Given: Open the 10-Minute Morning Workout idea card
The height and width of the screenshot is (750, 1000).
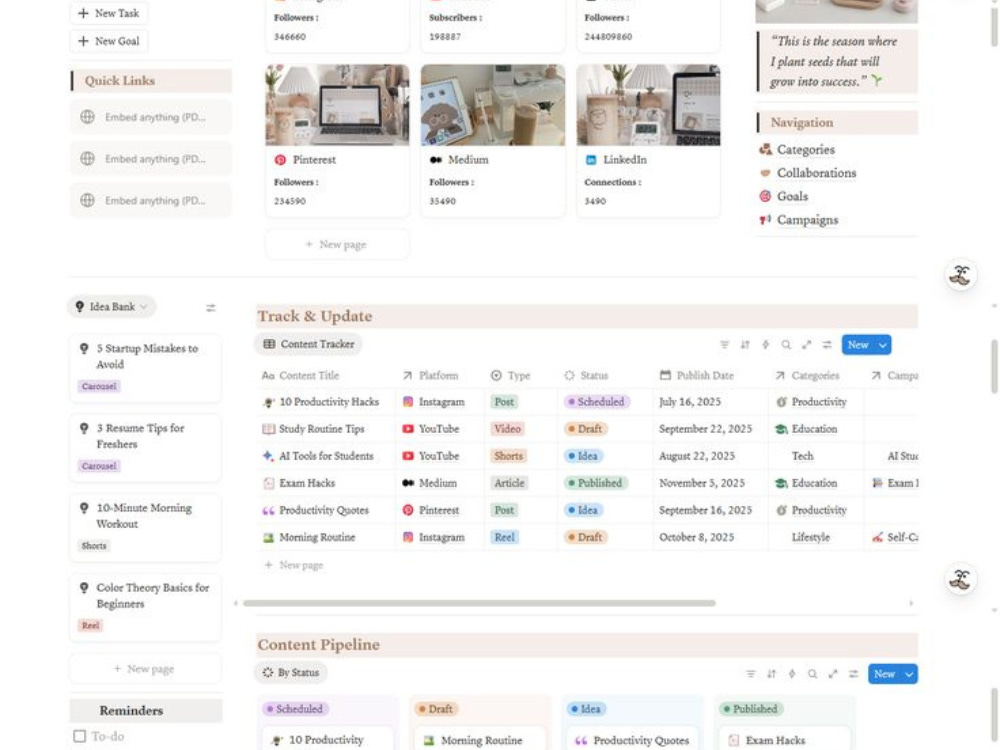Looking at the screenshot, I should tap(145, 527).
